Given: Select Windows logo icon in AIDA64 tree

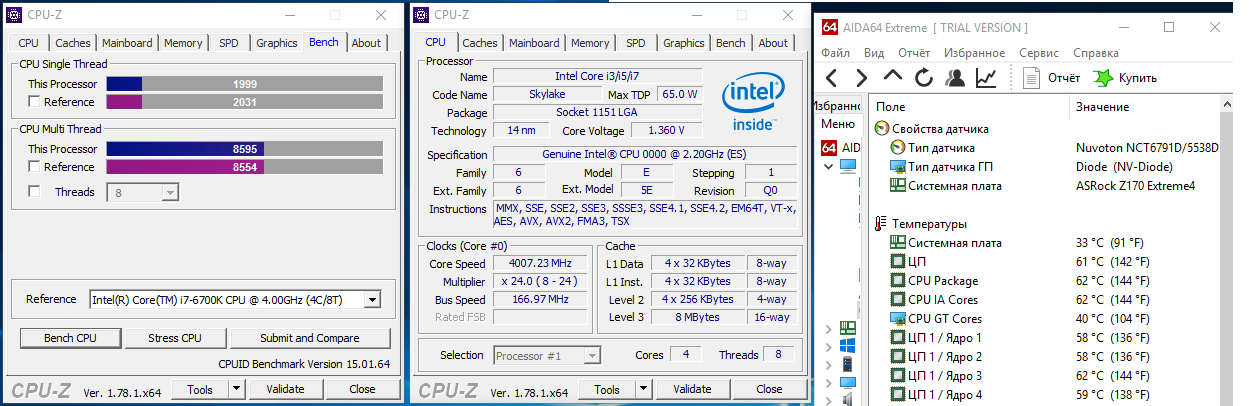Looking at the screenshot, I should point(848,346).
